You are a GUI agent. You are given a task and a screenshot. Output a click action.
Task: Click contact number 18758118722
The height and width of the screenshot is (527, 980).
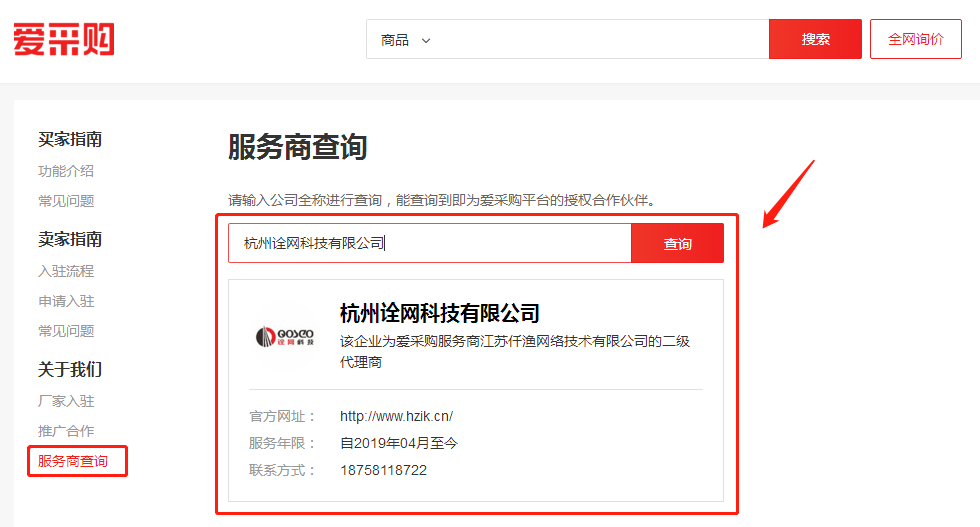point(383,470)
